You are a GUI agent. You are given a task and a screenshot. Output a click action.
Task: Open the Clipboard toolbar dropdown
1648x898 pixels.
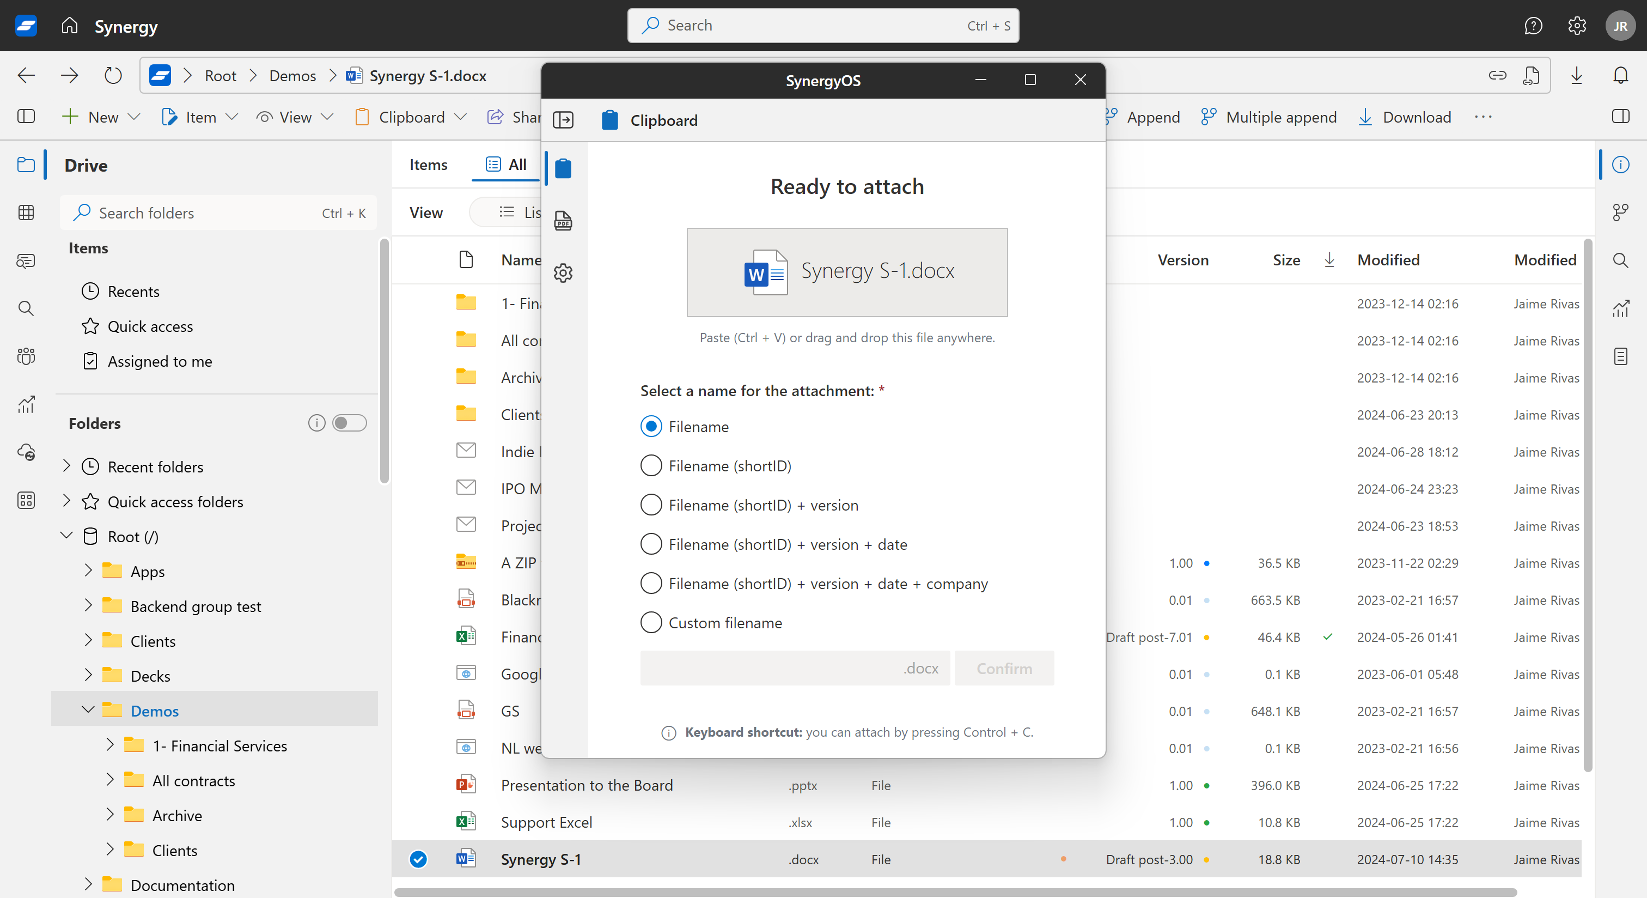pos(411,117)
